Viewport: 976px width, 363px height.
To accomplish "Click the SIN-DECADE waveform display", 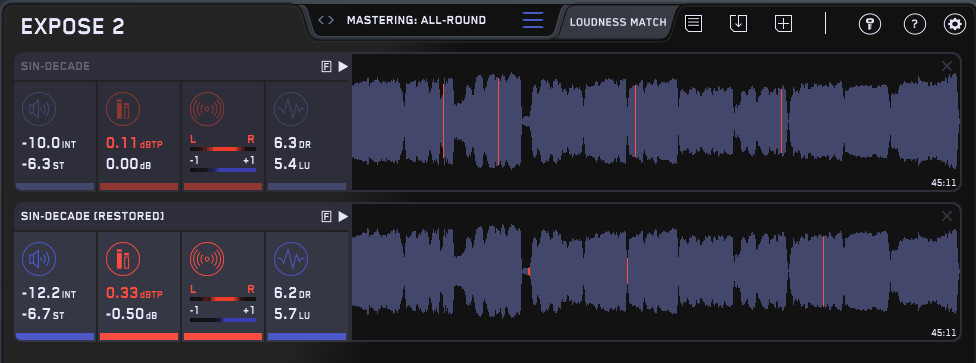I will (x=657, y=122).
